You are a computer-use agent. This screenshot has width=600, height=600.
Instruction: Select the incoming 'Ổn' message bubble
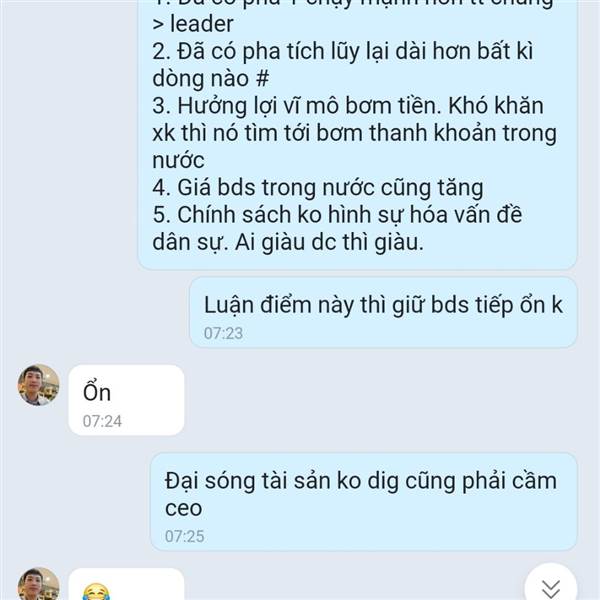(x=126, y=400)
